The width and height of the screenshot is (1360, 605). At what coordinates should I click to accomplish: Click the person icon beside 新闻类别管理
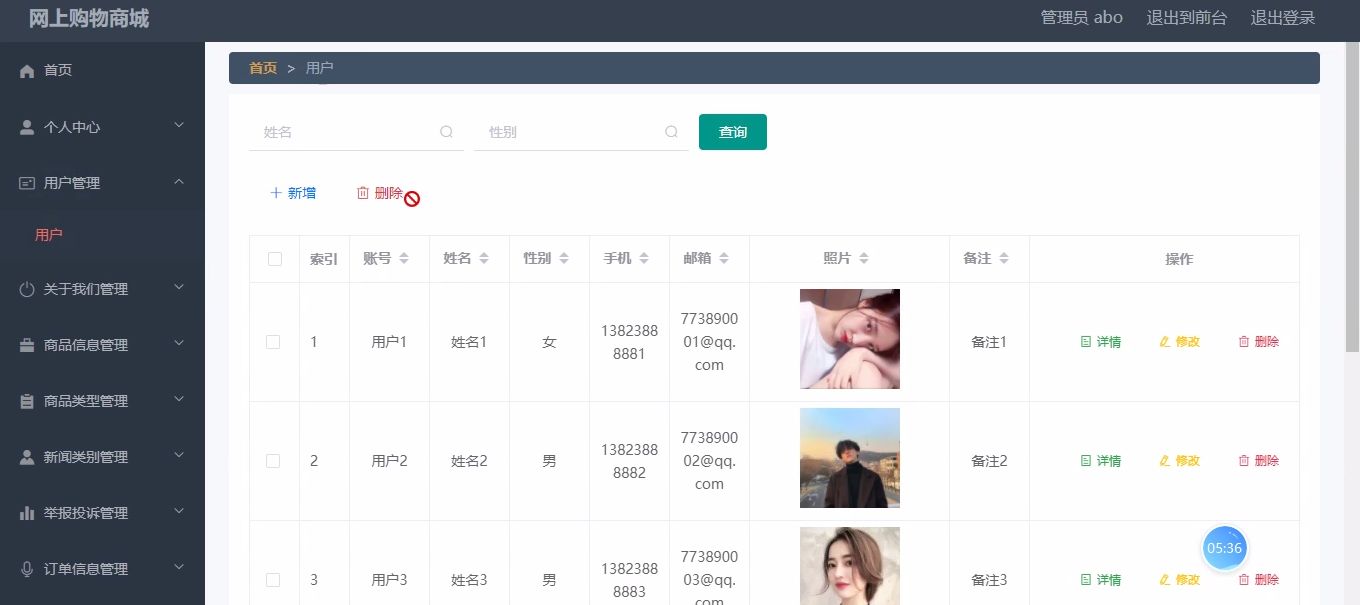click(27, 457)
